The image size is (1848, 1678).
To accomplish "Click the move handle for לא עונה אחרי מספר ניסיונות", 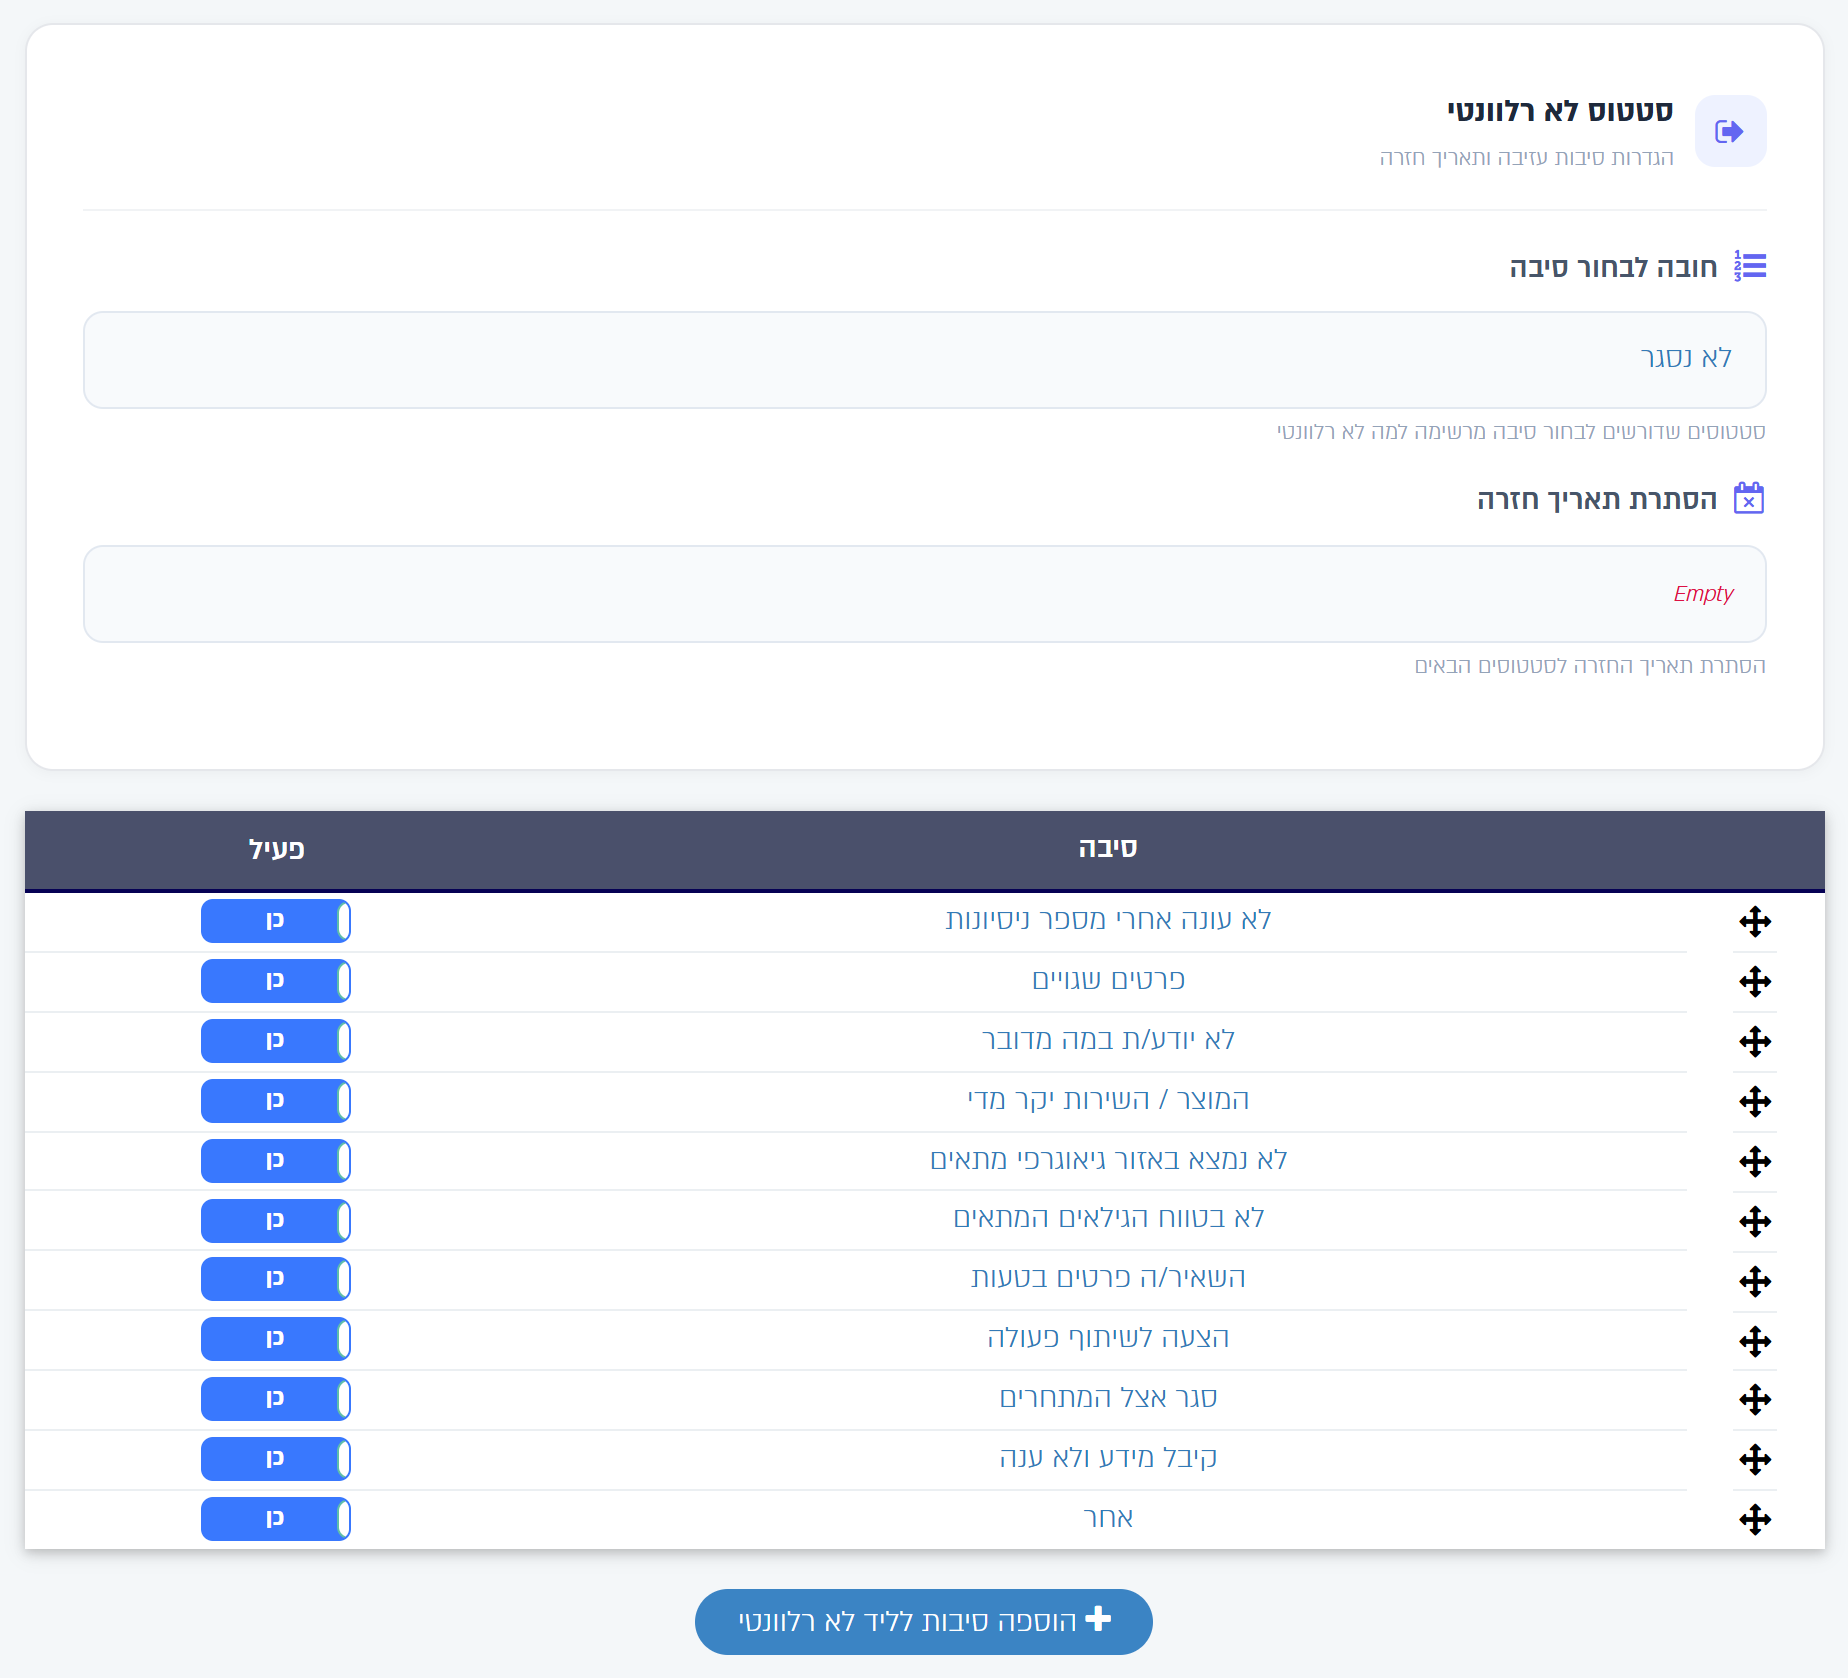I will click(1755, 921).
